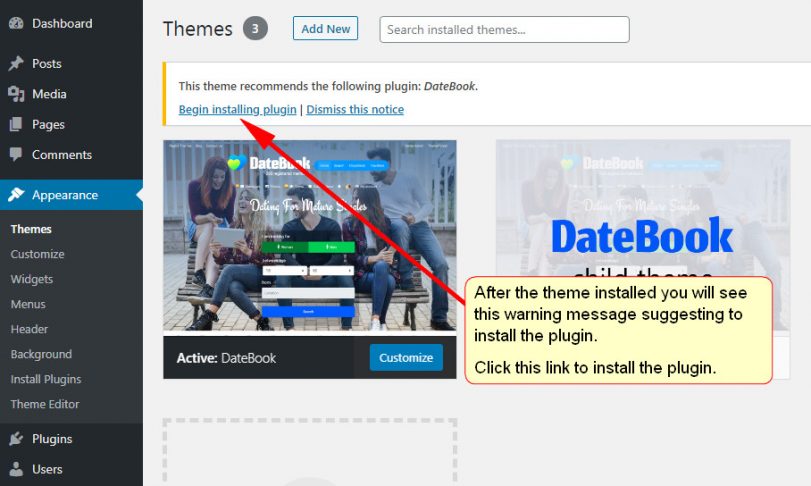The width and height of the screenshot is (811, 486).
Task: Click the Plugins plug icon
Action: click(16, 438)
